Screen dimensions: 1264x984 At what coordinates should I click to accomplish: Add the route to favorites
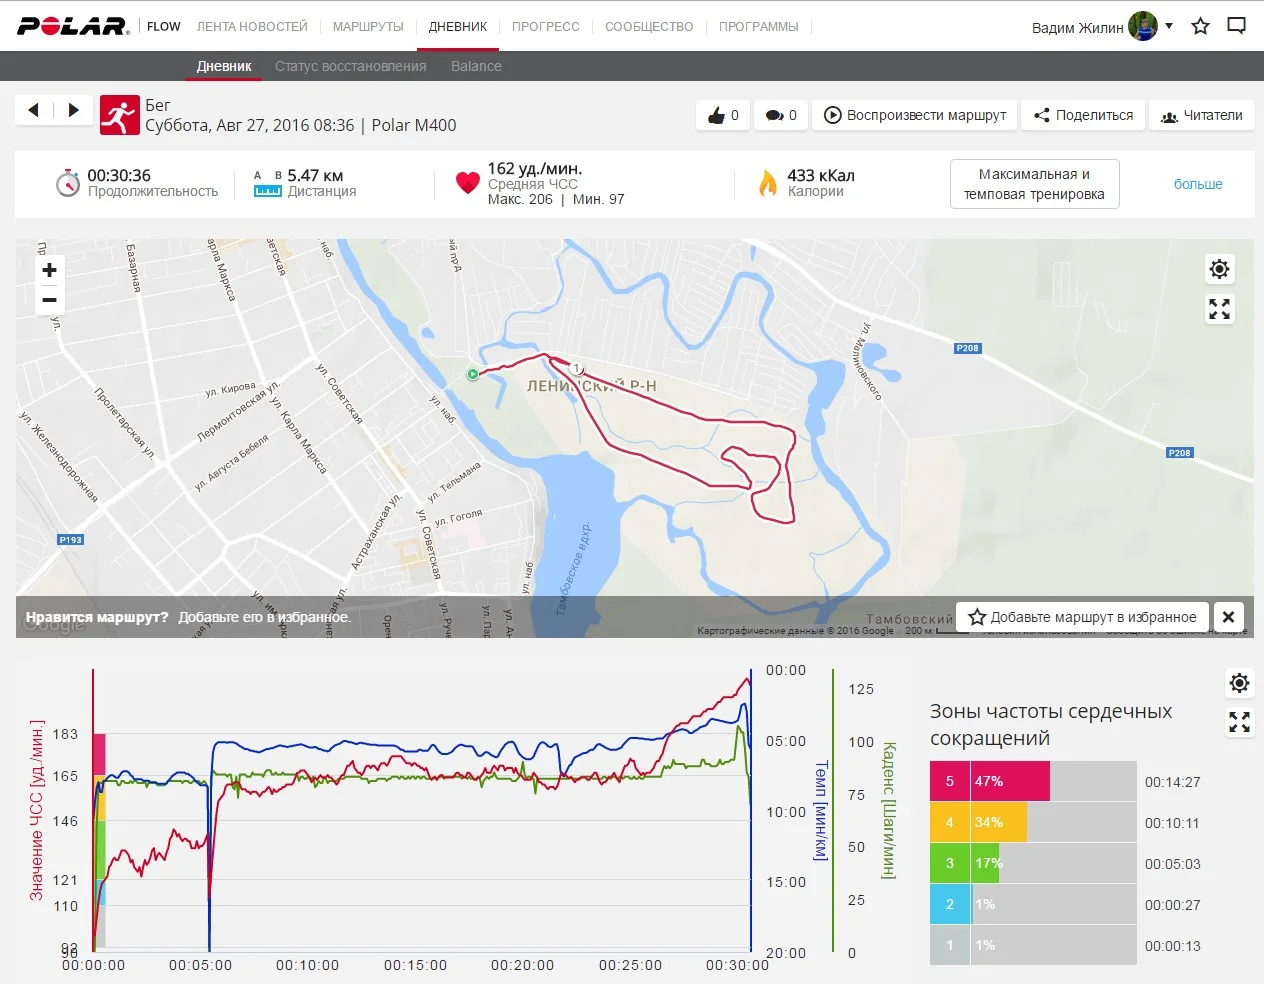coord(1082,617)
